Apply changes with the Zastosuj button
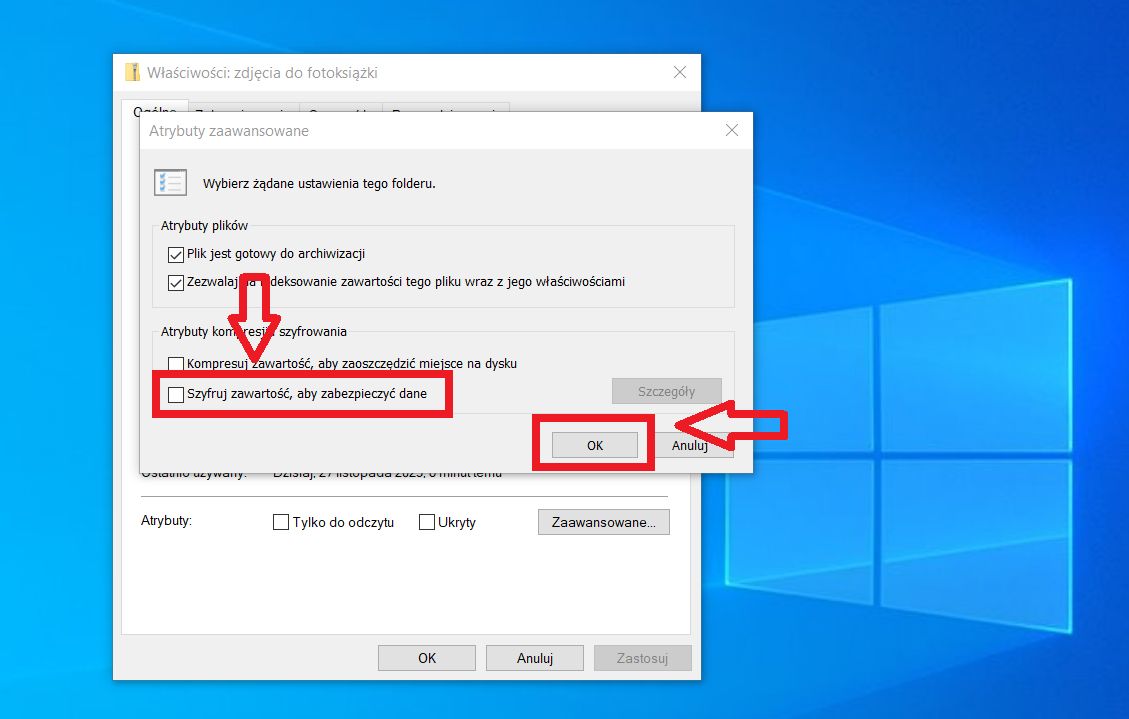This screenshot has height=719, width=1129. [x=642, y=657]
